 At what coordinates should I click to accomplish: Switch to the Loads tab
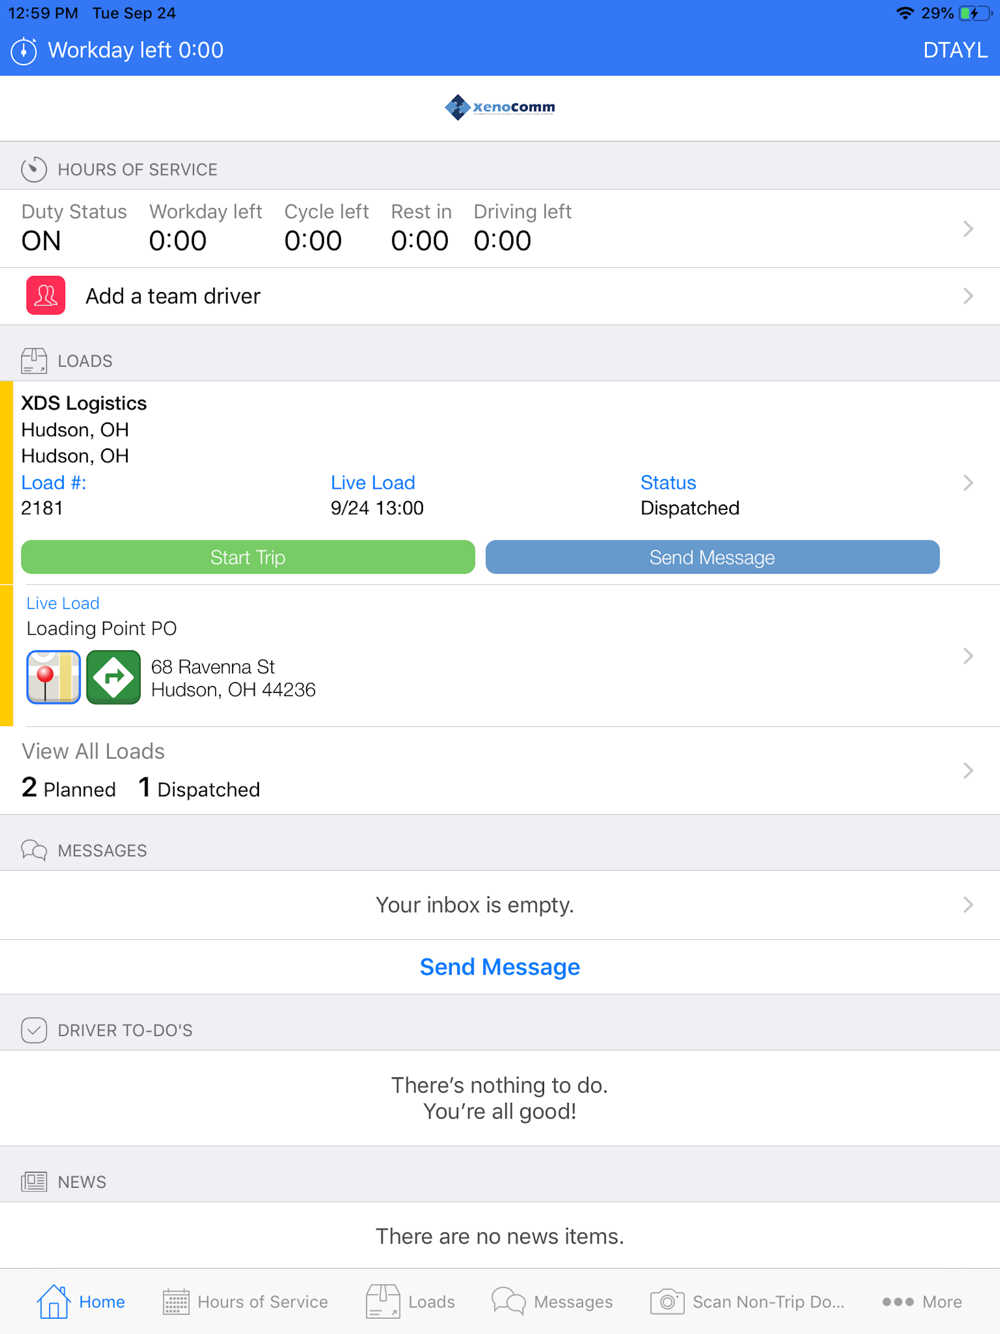pos(410,1301)
